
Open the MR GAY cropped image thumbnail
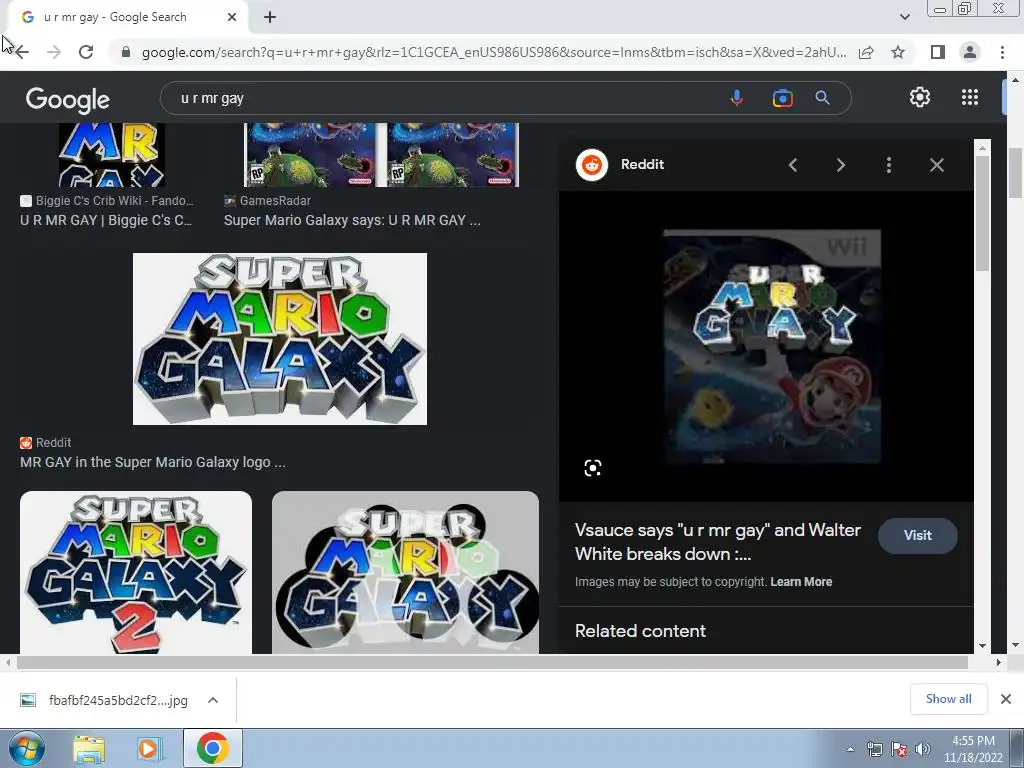tap(112, 155)
